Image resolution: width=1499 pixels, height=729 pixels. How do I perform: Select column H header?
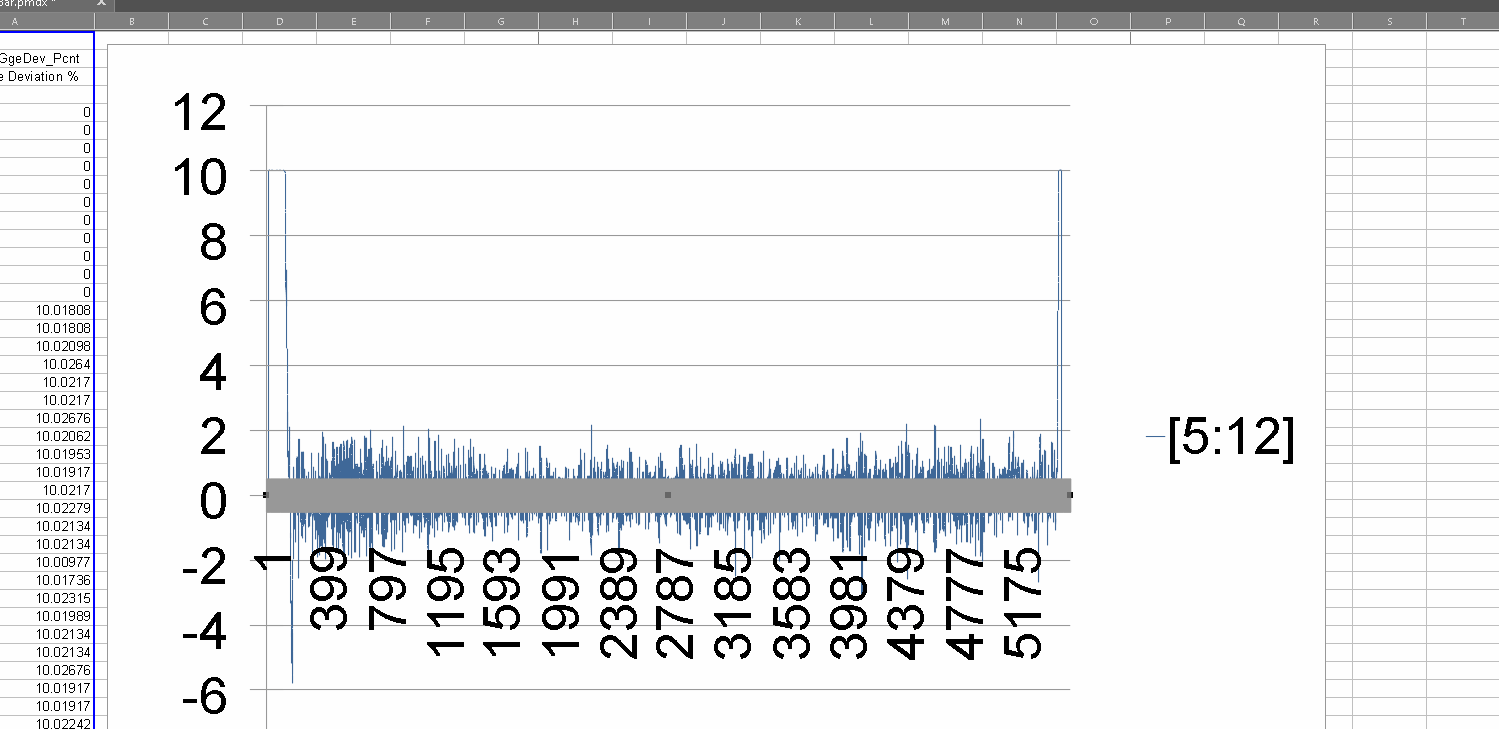[x=575, y=21]
